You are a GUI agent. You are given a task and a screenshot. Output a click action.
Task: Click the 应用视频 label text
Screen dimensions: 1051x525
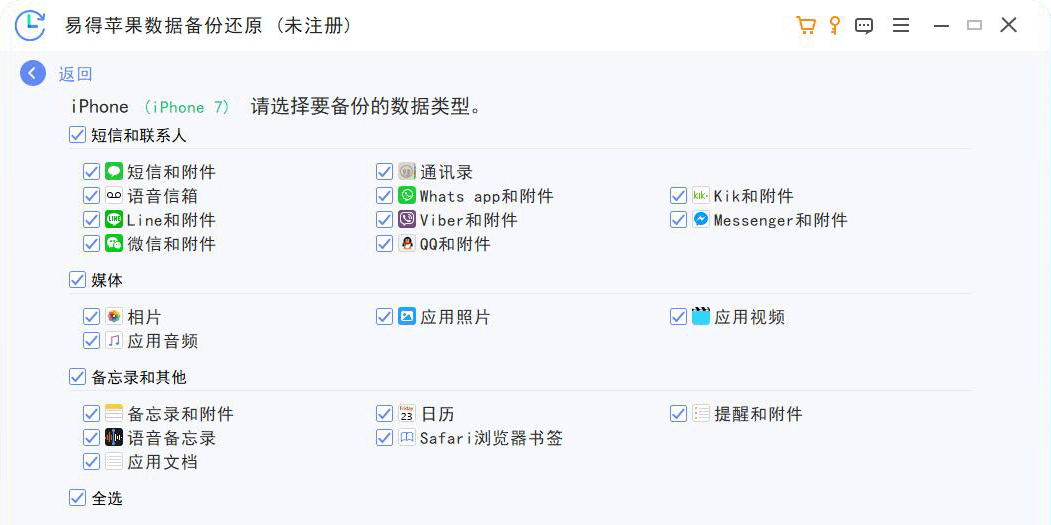749,317
